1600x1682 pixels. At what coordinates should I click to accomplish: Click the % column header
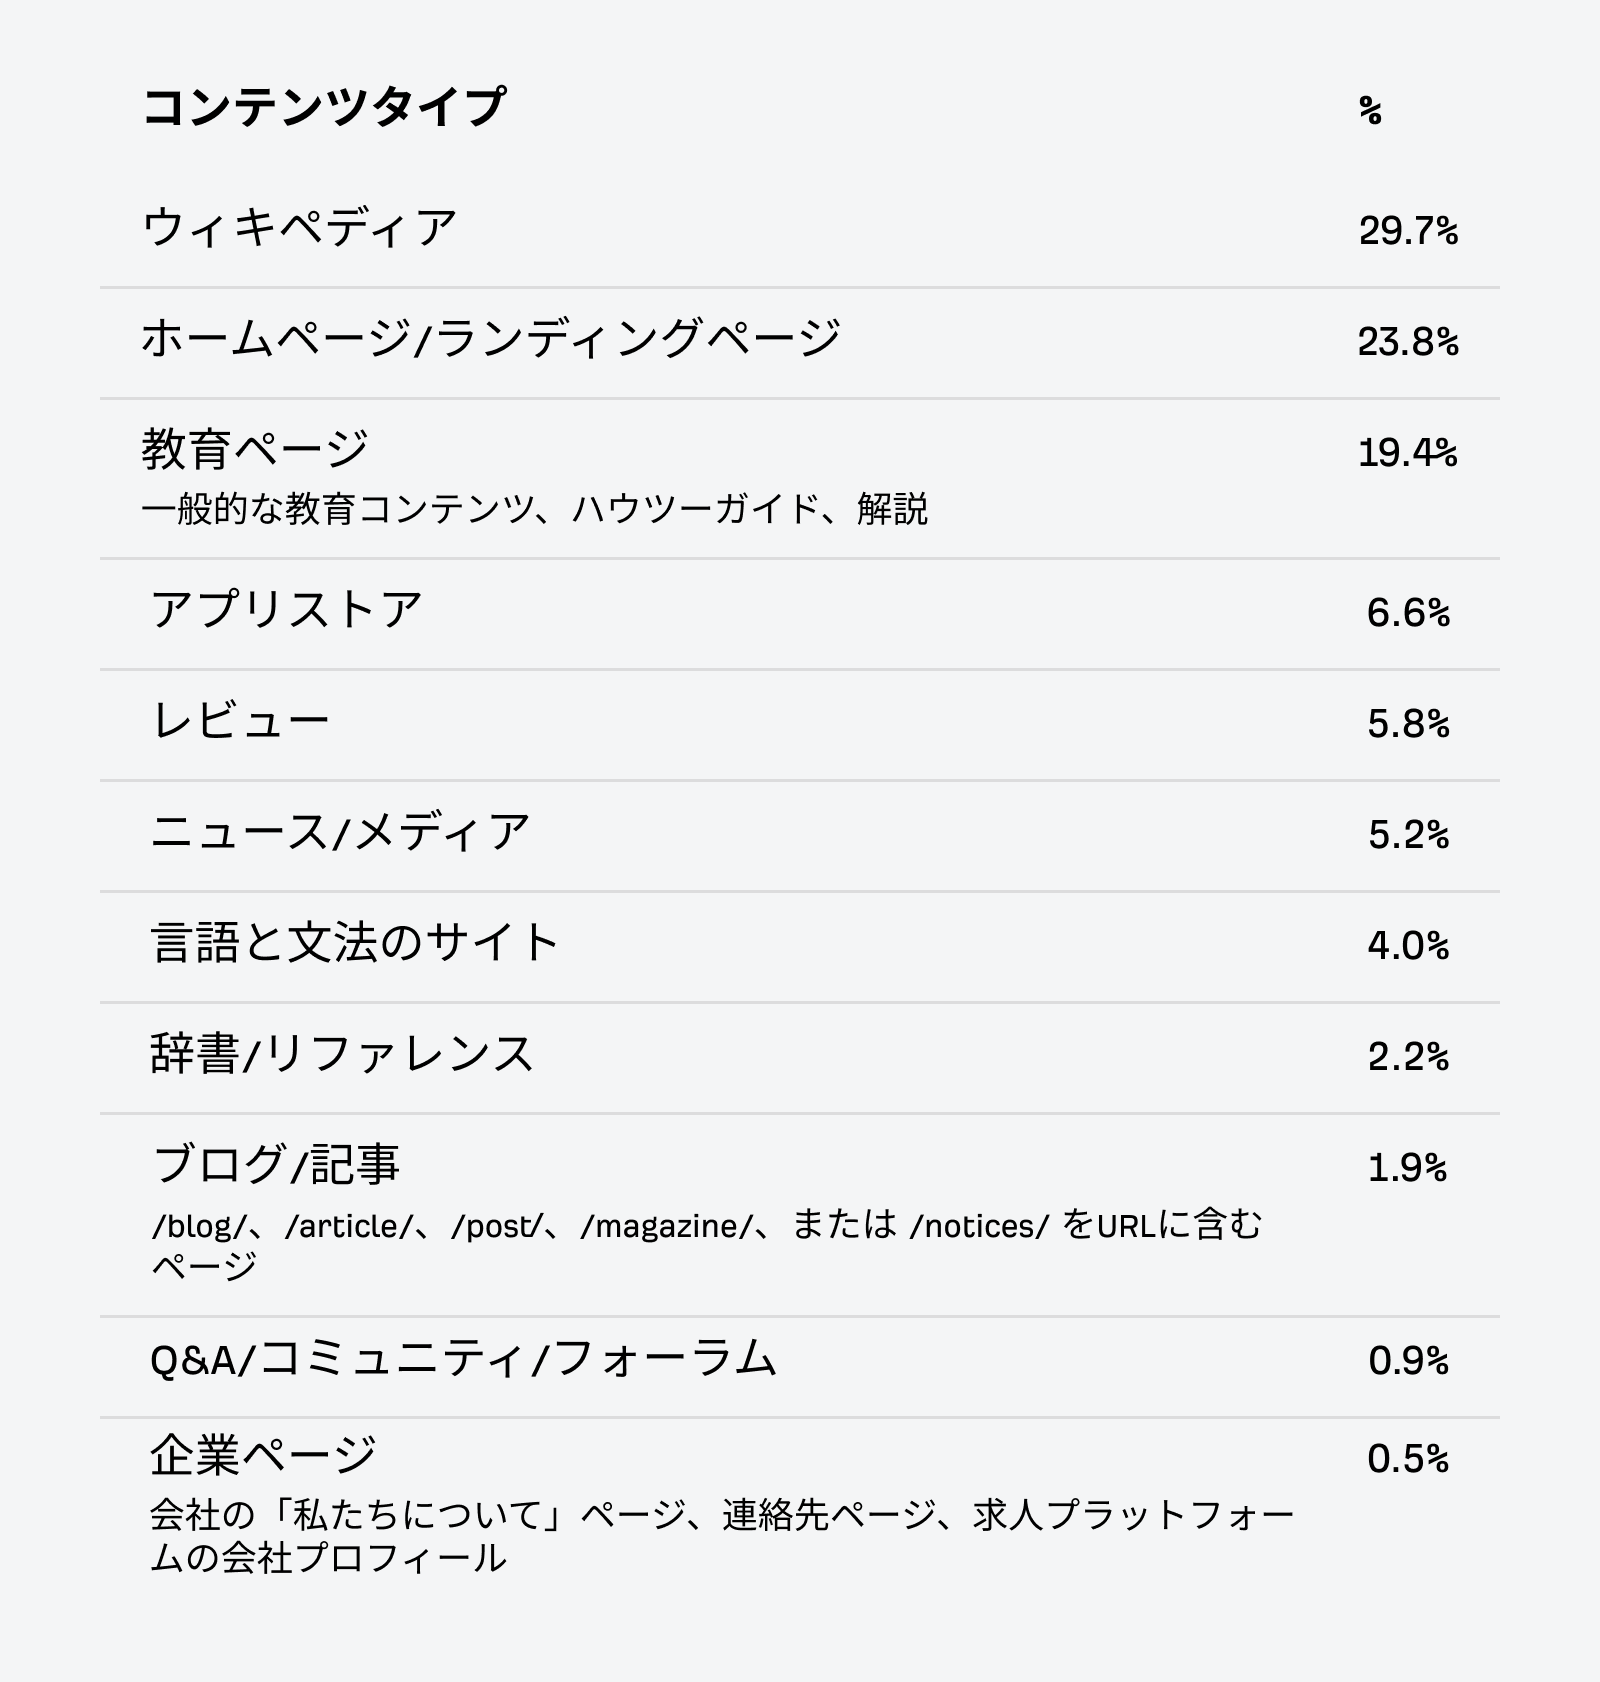pyautogui.click(x=1370, y=110)
